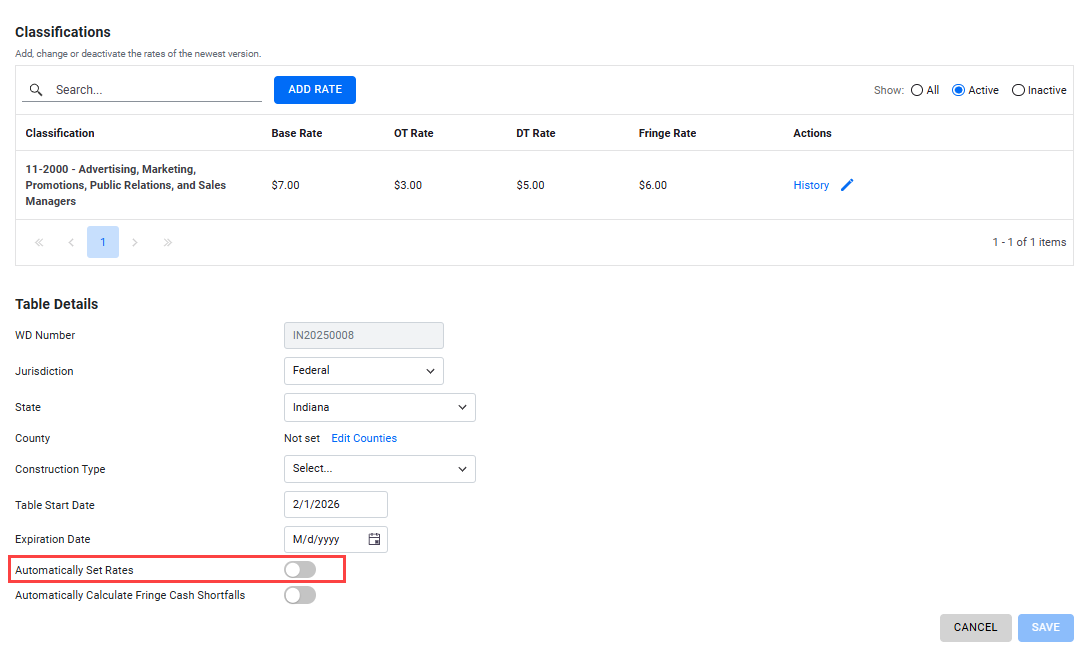Click the search magnifier icon

pos(36,90)
